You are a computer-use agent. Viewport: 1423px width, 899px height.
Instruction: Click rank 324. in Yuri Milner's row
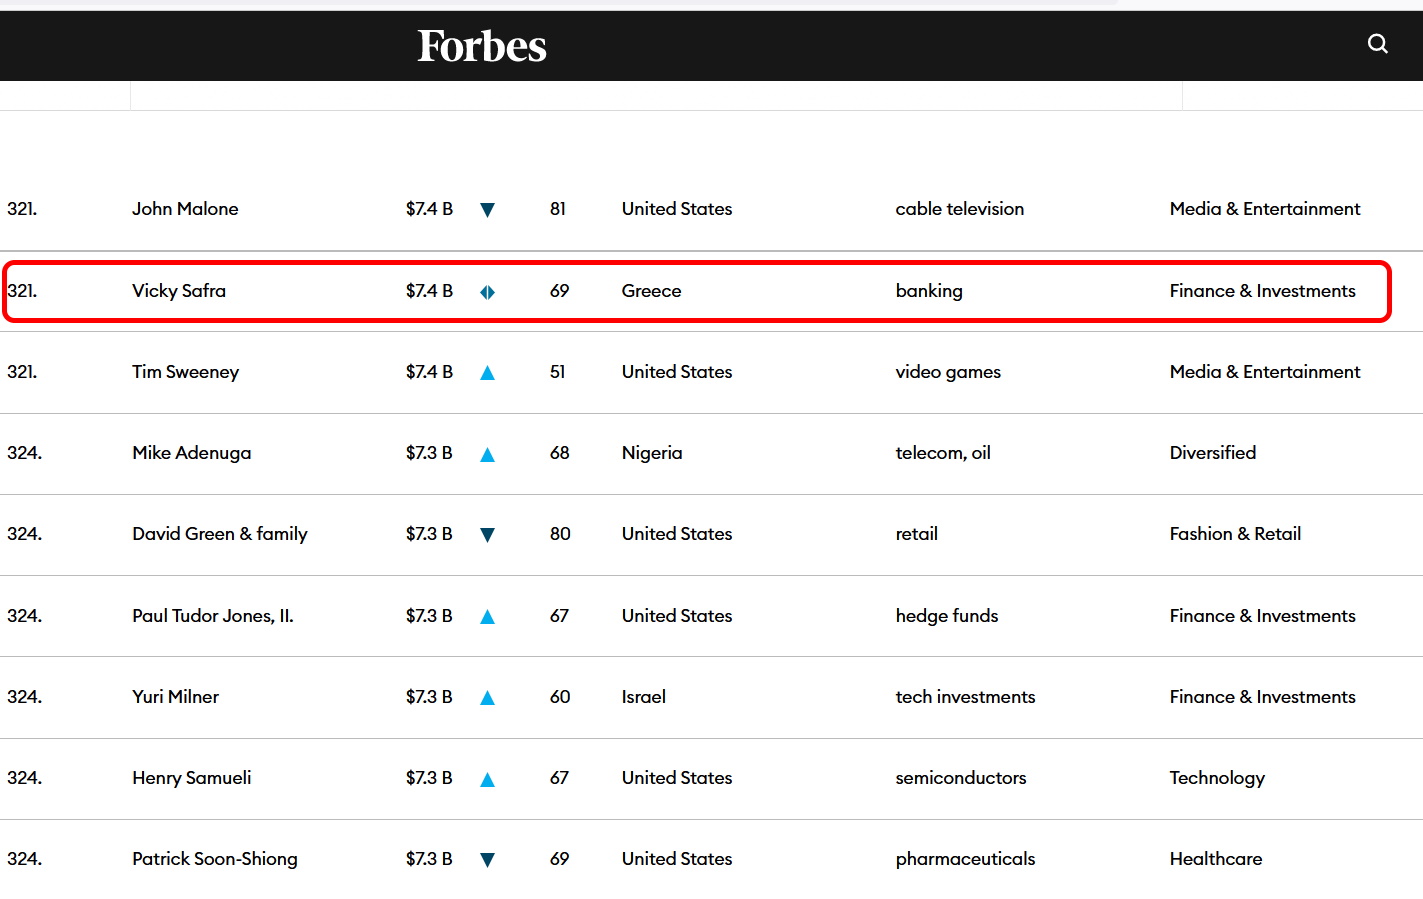(x=24, y=697)
